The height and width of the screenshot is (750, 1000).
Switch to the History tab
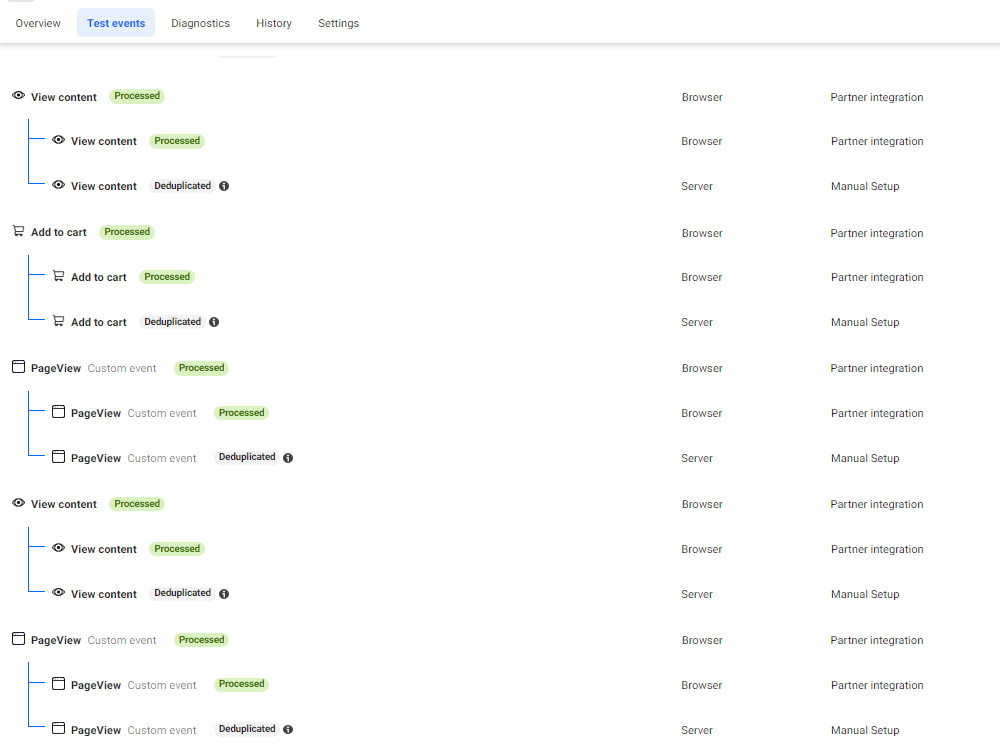(273, 22)
